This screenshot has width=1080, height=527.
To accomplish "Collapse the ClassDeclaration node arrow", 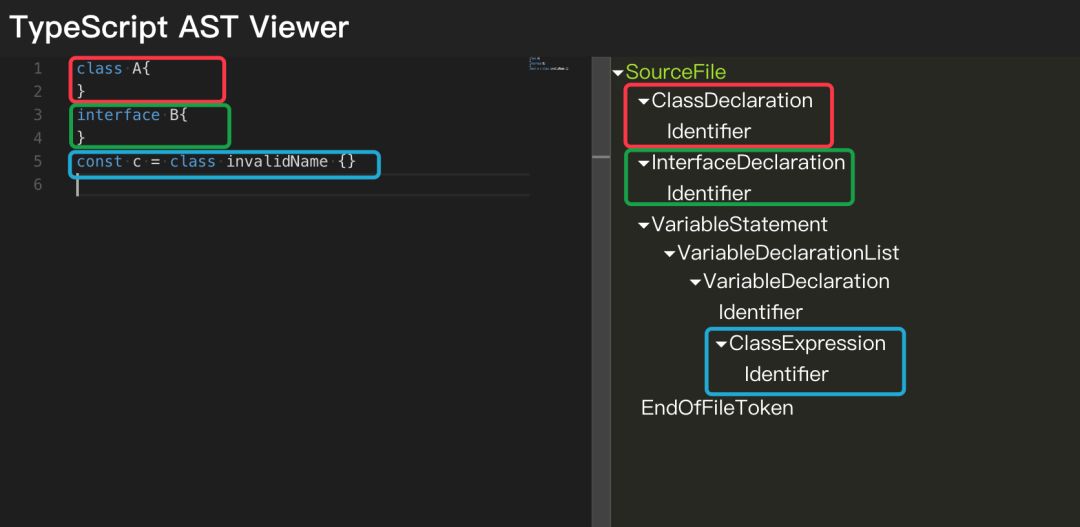I will 643,102.
